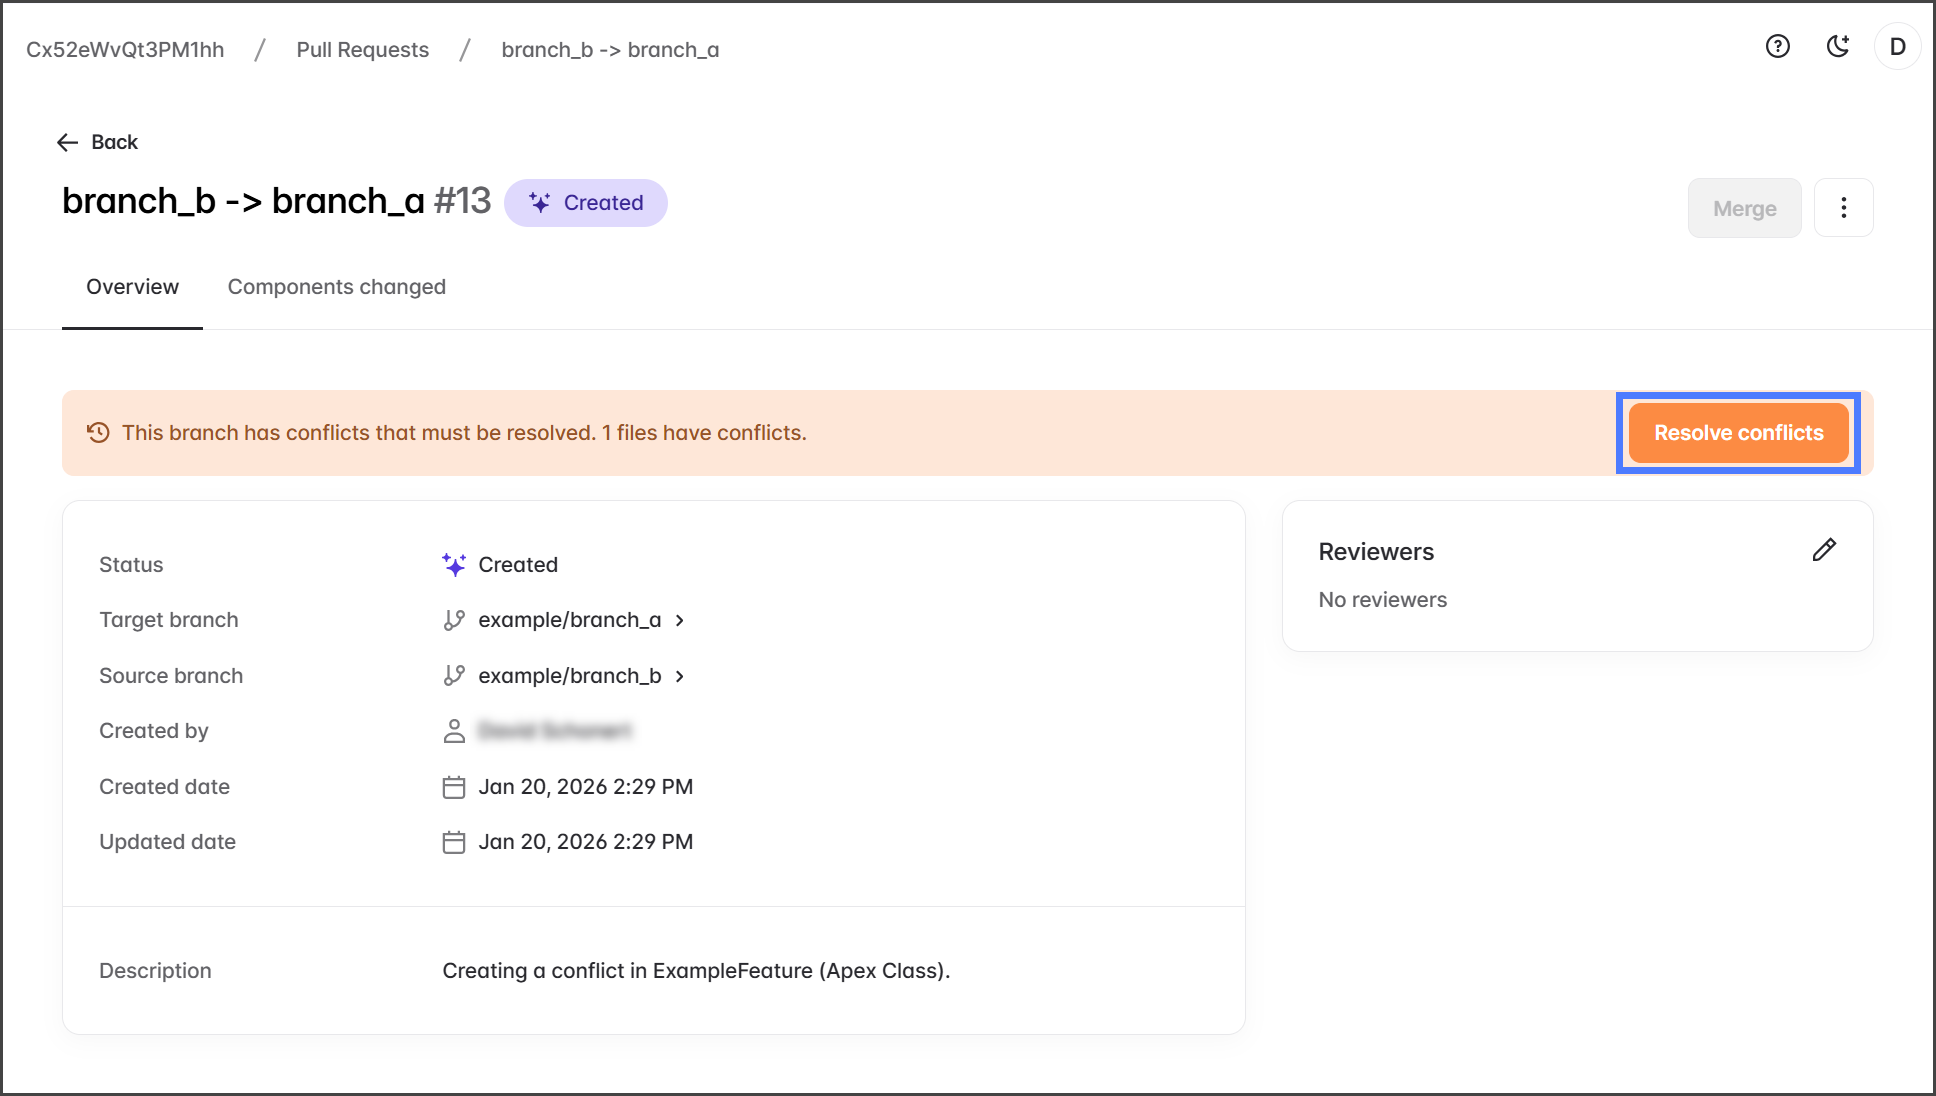The height and width of the screenshot is (1096, 1936).
Task: Click the help question mark icon
Action: (x=1777, y=47)
